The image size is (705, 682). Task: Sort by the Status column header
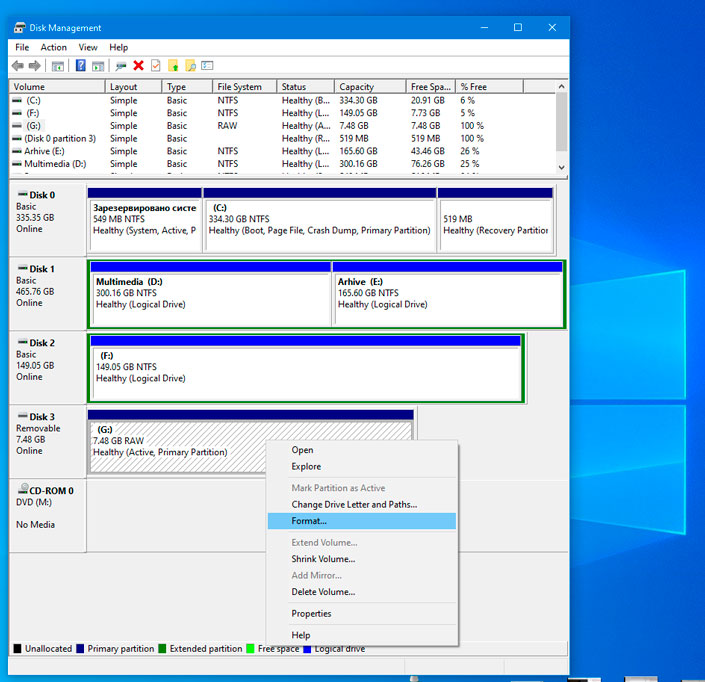click(305, 87)
